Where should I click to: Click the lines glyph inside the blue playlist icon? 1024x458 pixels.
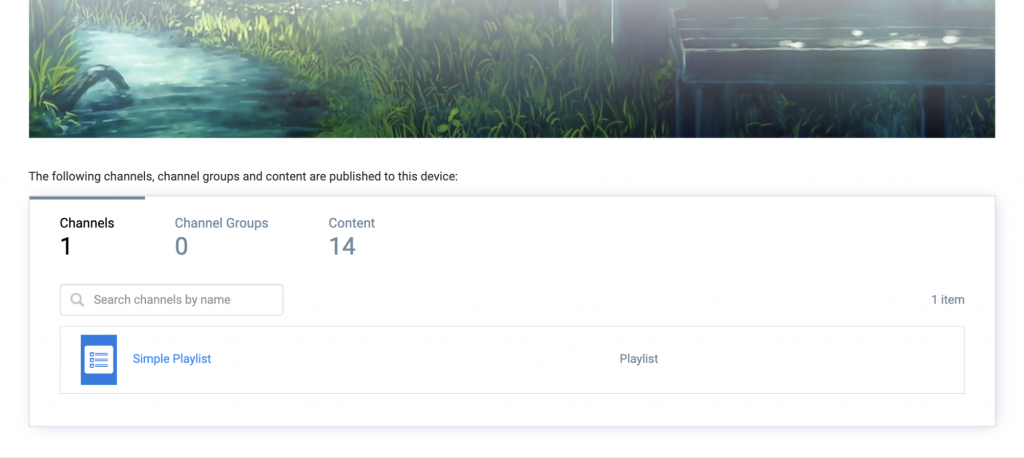point(99,360)
